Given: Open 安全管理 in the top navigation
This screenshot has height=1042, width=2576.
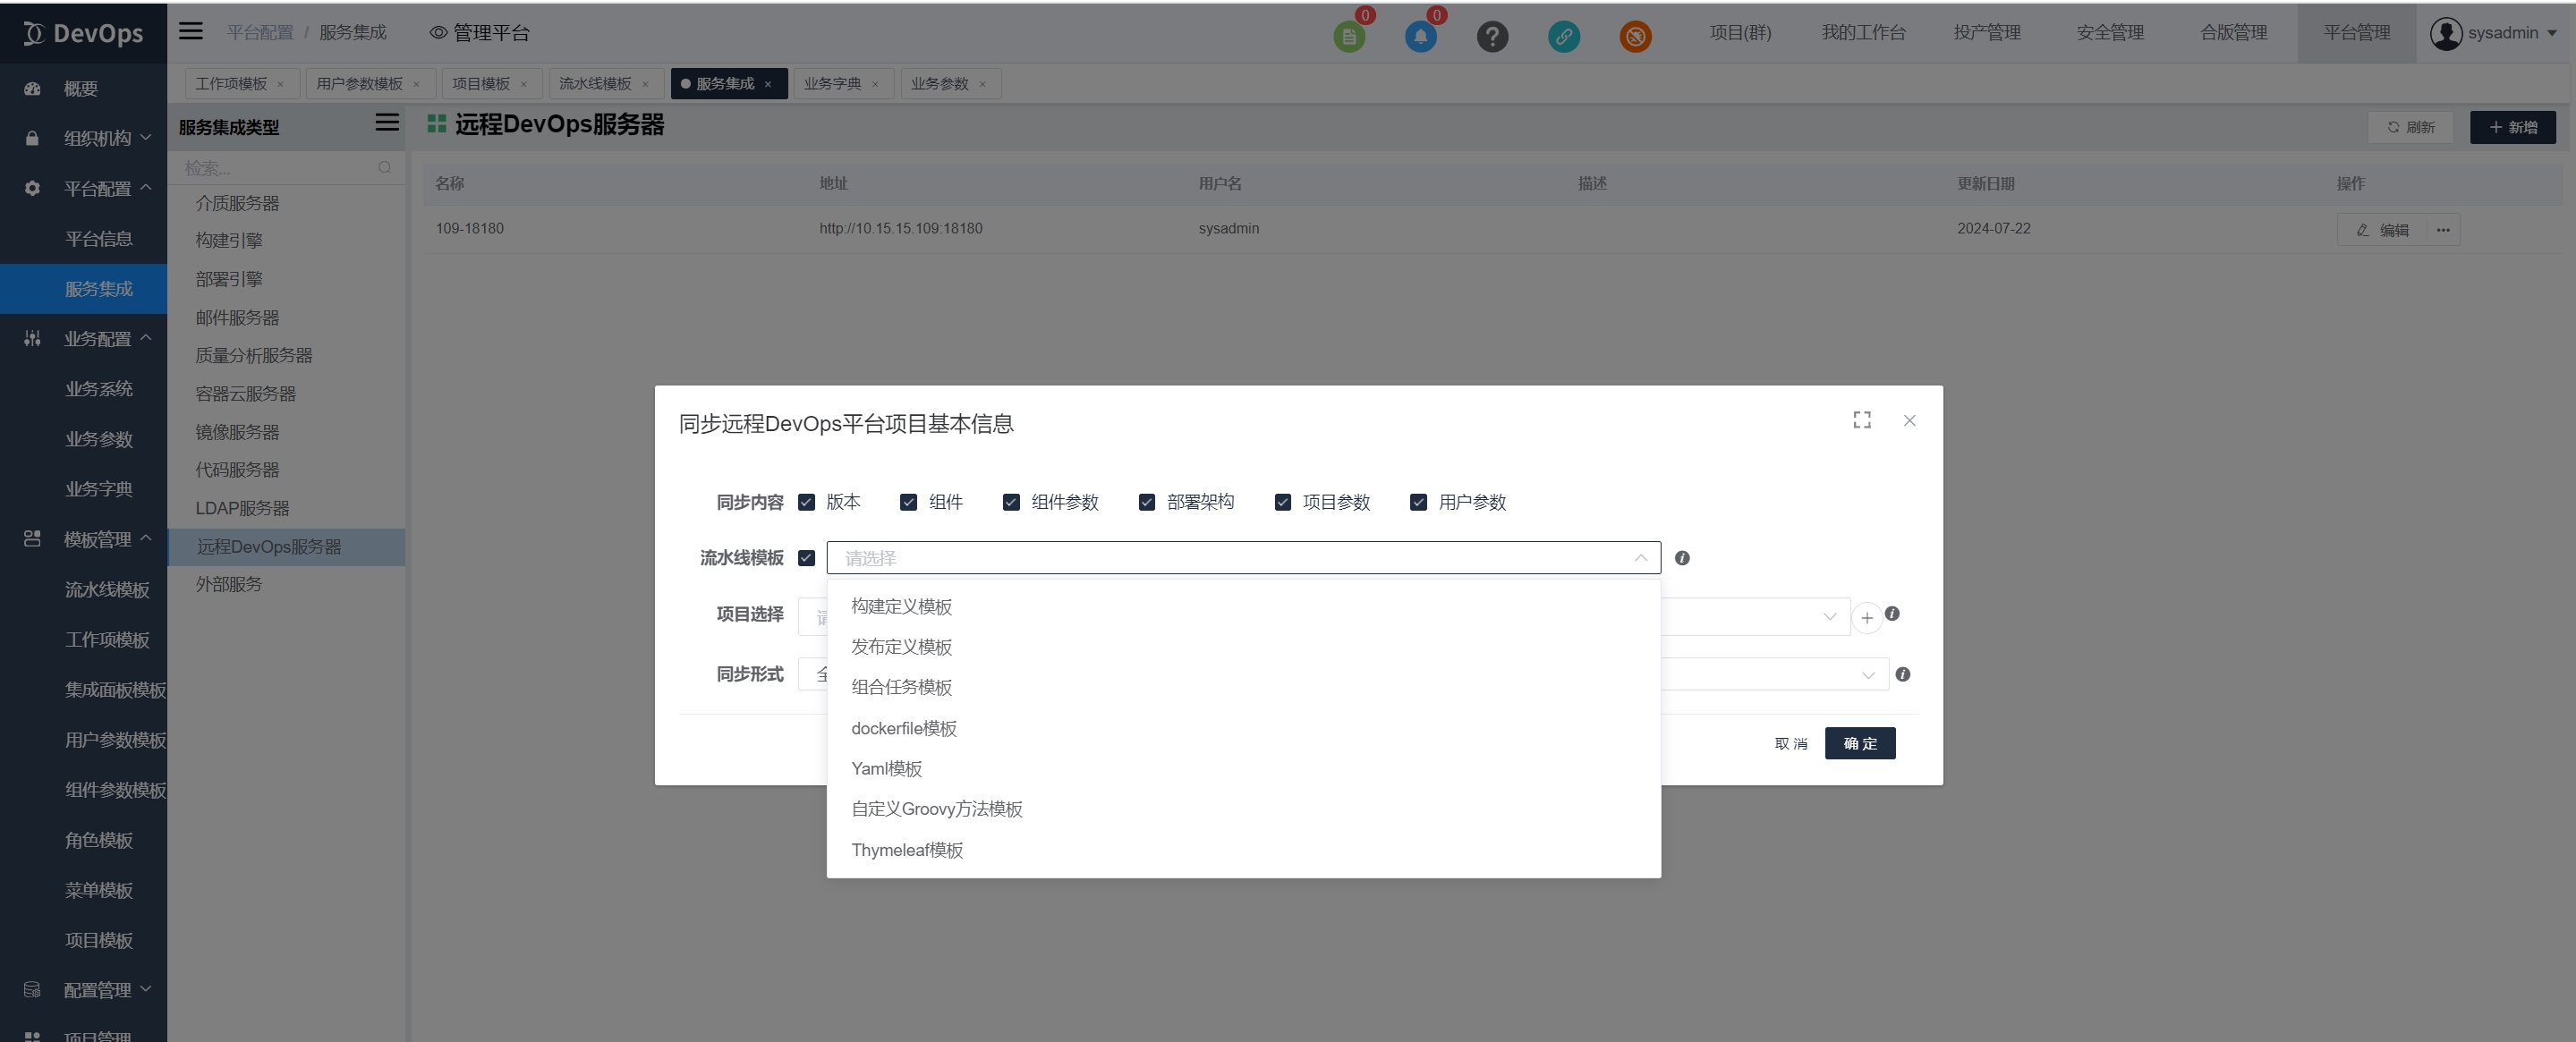Looking at the screenshot, I should [x=2109, y=32].
